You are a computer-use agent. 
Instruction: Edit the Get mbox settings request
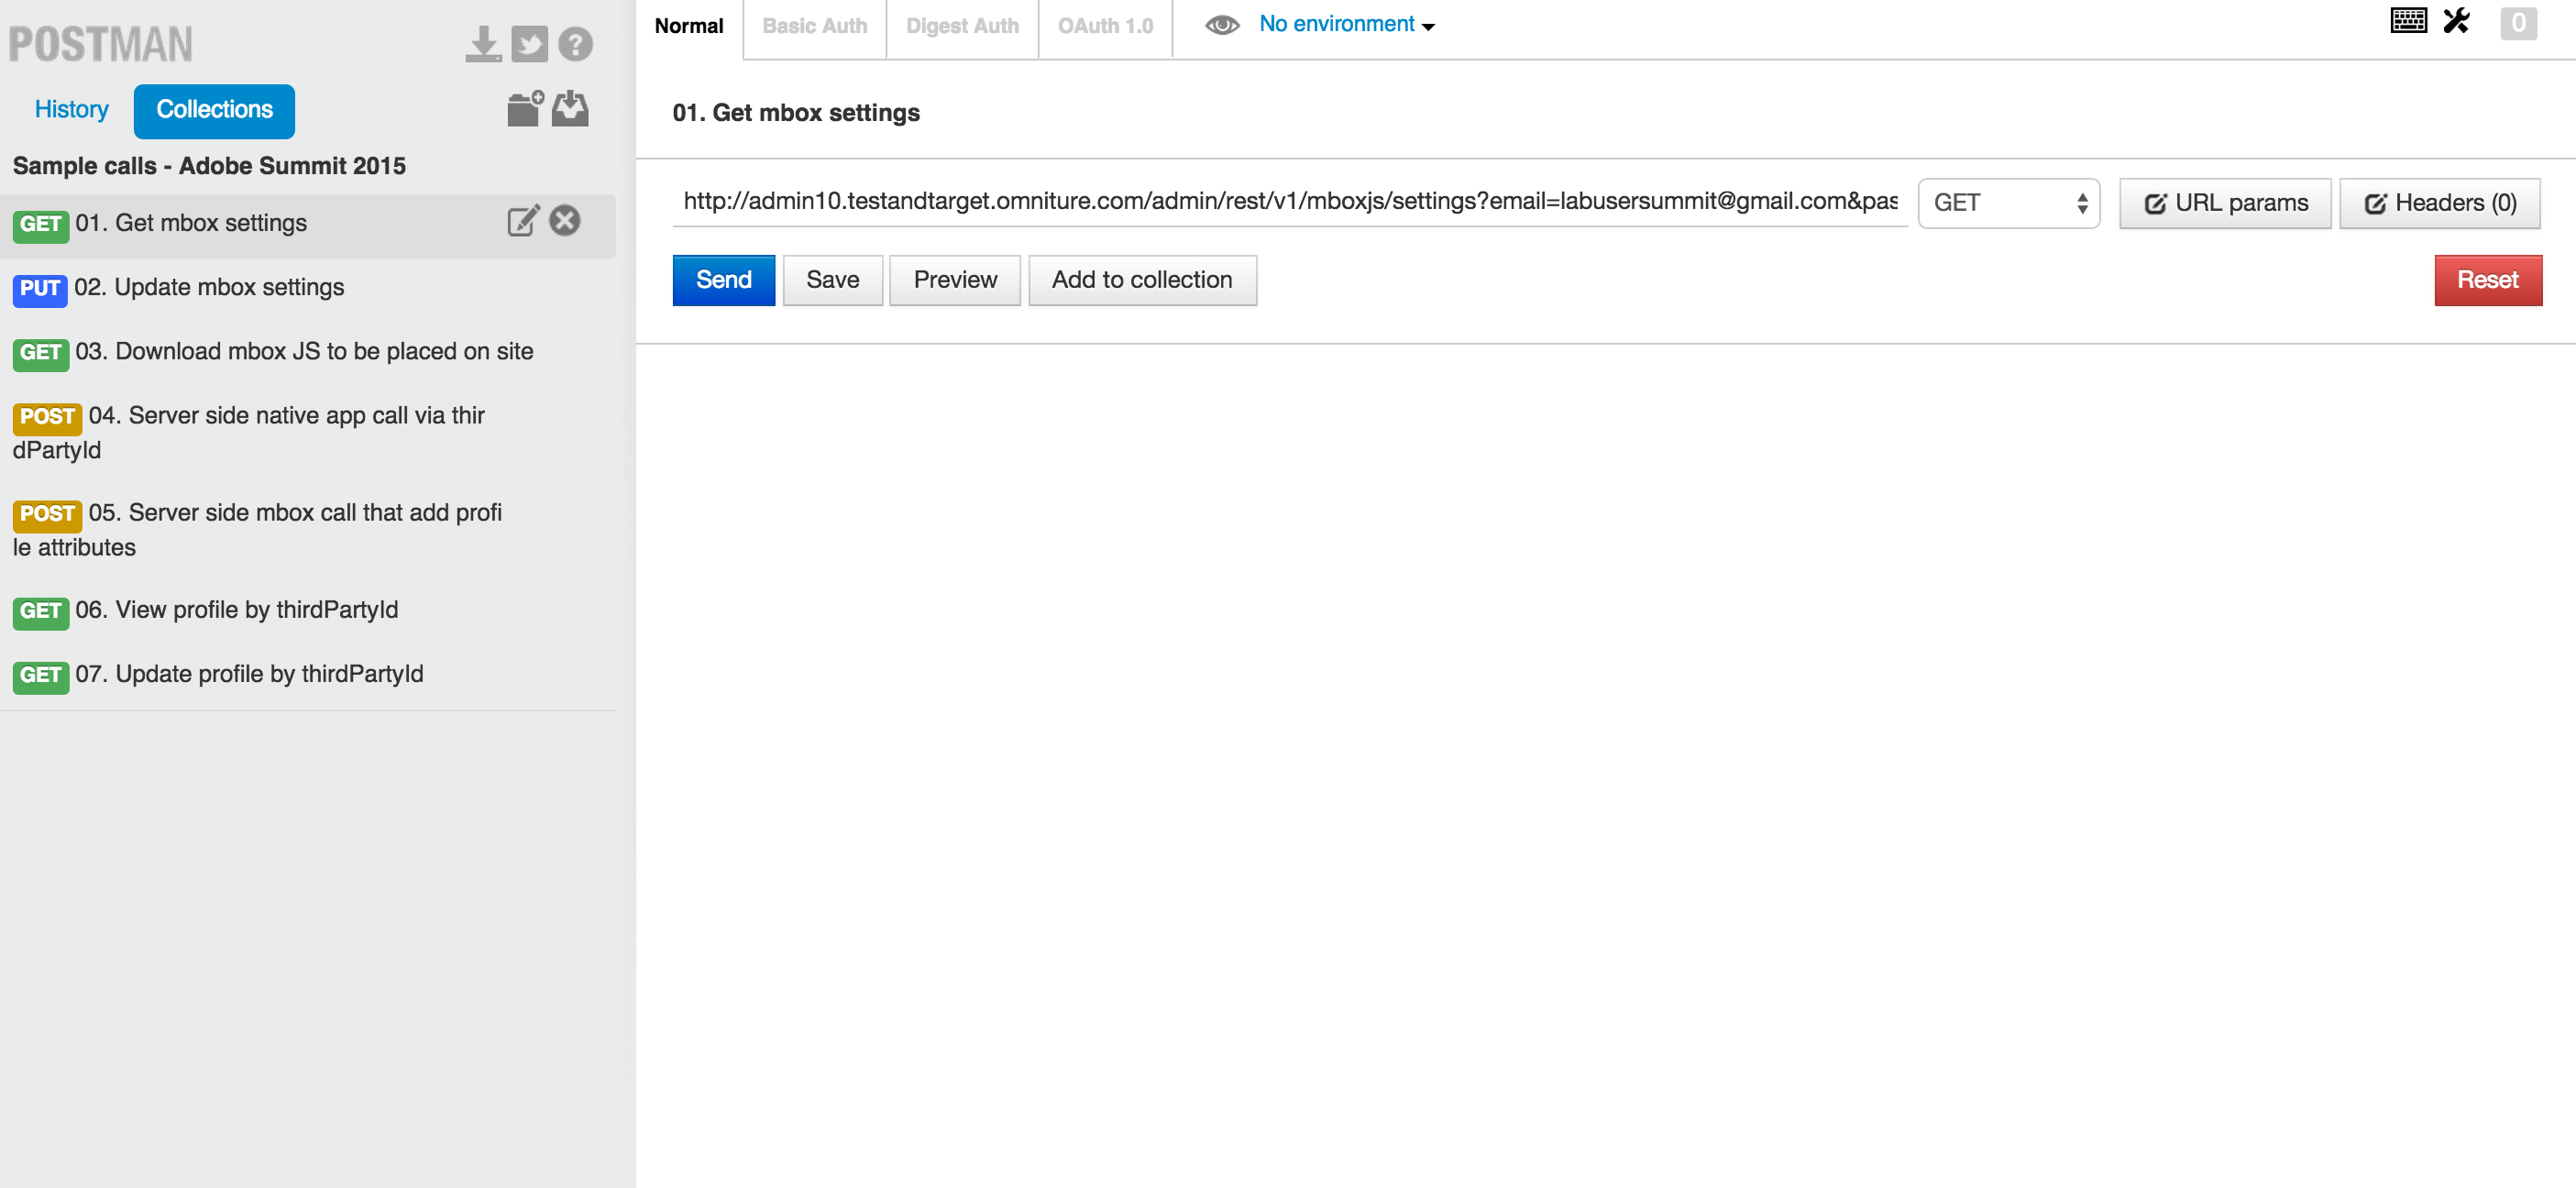[x=523, y=221]
